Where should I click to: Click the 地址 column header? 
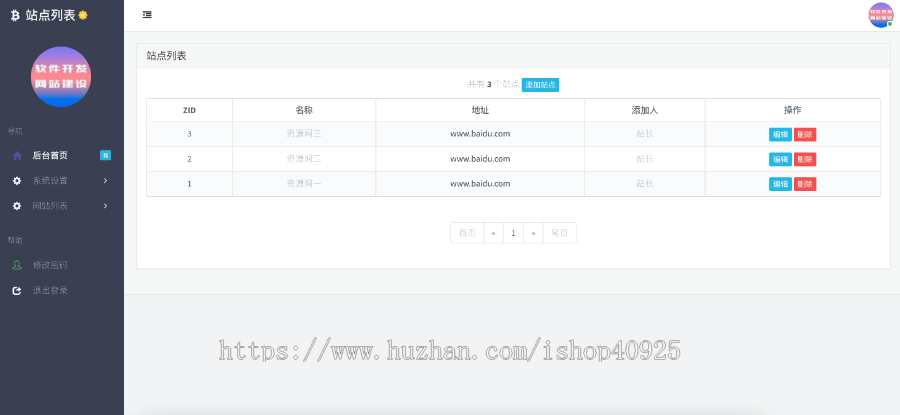pyautogui.click(x=480, y=110)
